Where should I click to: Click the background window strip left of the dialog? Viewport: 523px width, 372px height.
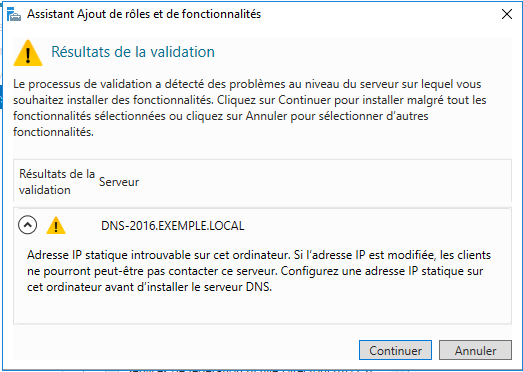pyautogui.click(x=1, y=97)
